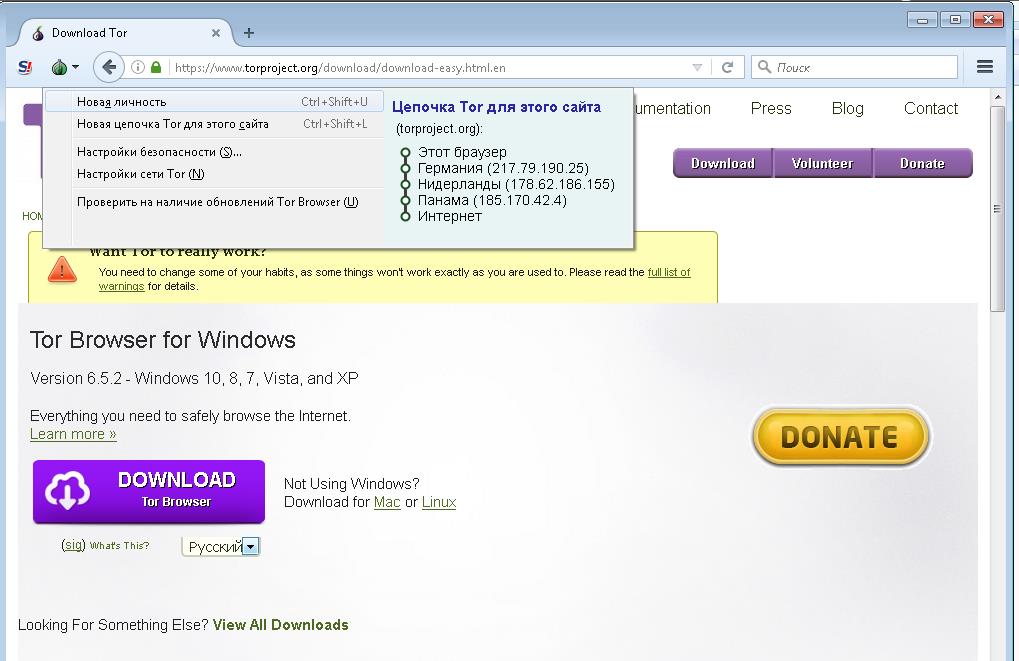Close the browser window
Image resolution: width=1019 pixels, height=661 pixels.
click(x=988, y=19)
